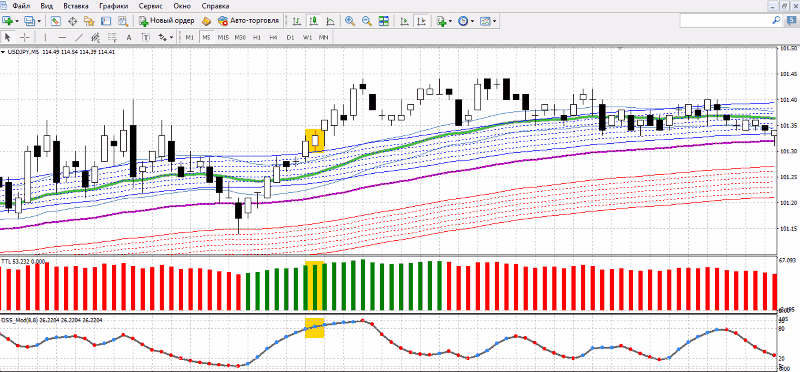Open the Вставка menu
This screenshot has width=800, height=372.
(x=76, y=6)
